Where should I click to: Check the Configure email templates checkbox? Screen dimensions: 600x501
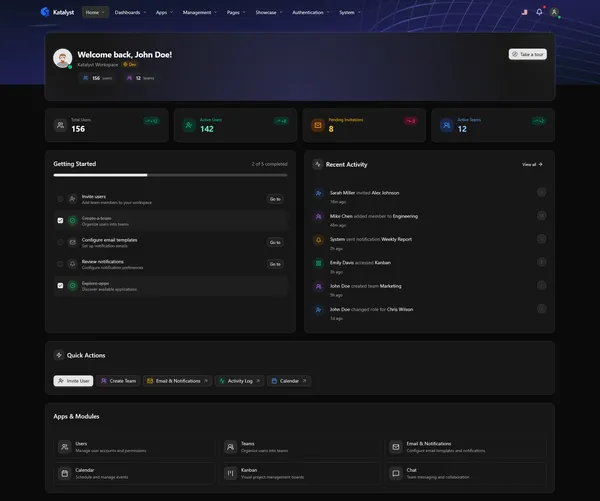click(60, 242)
